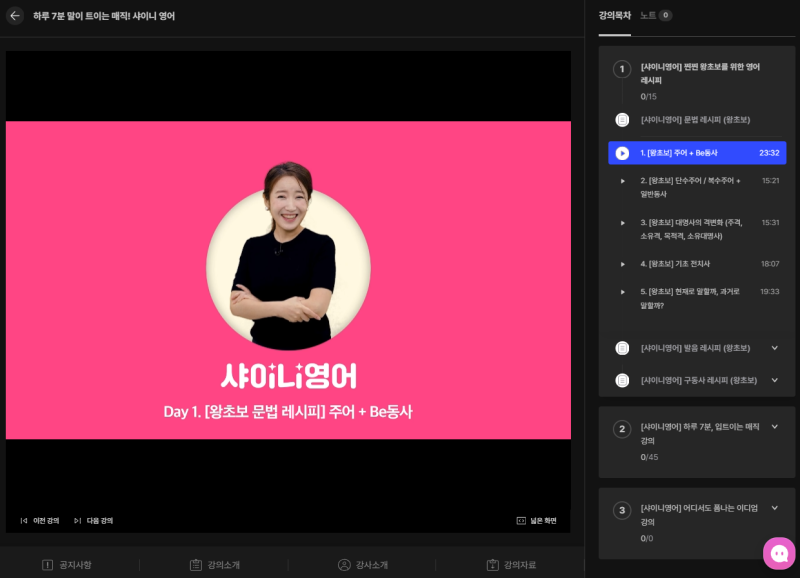
Task: Expand section 3 어디서도 폼나는 이디엄 강의
Action: click(774, 508)
